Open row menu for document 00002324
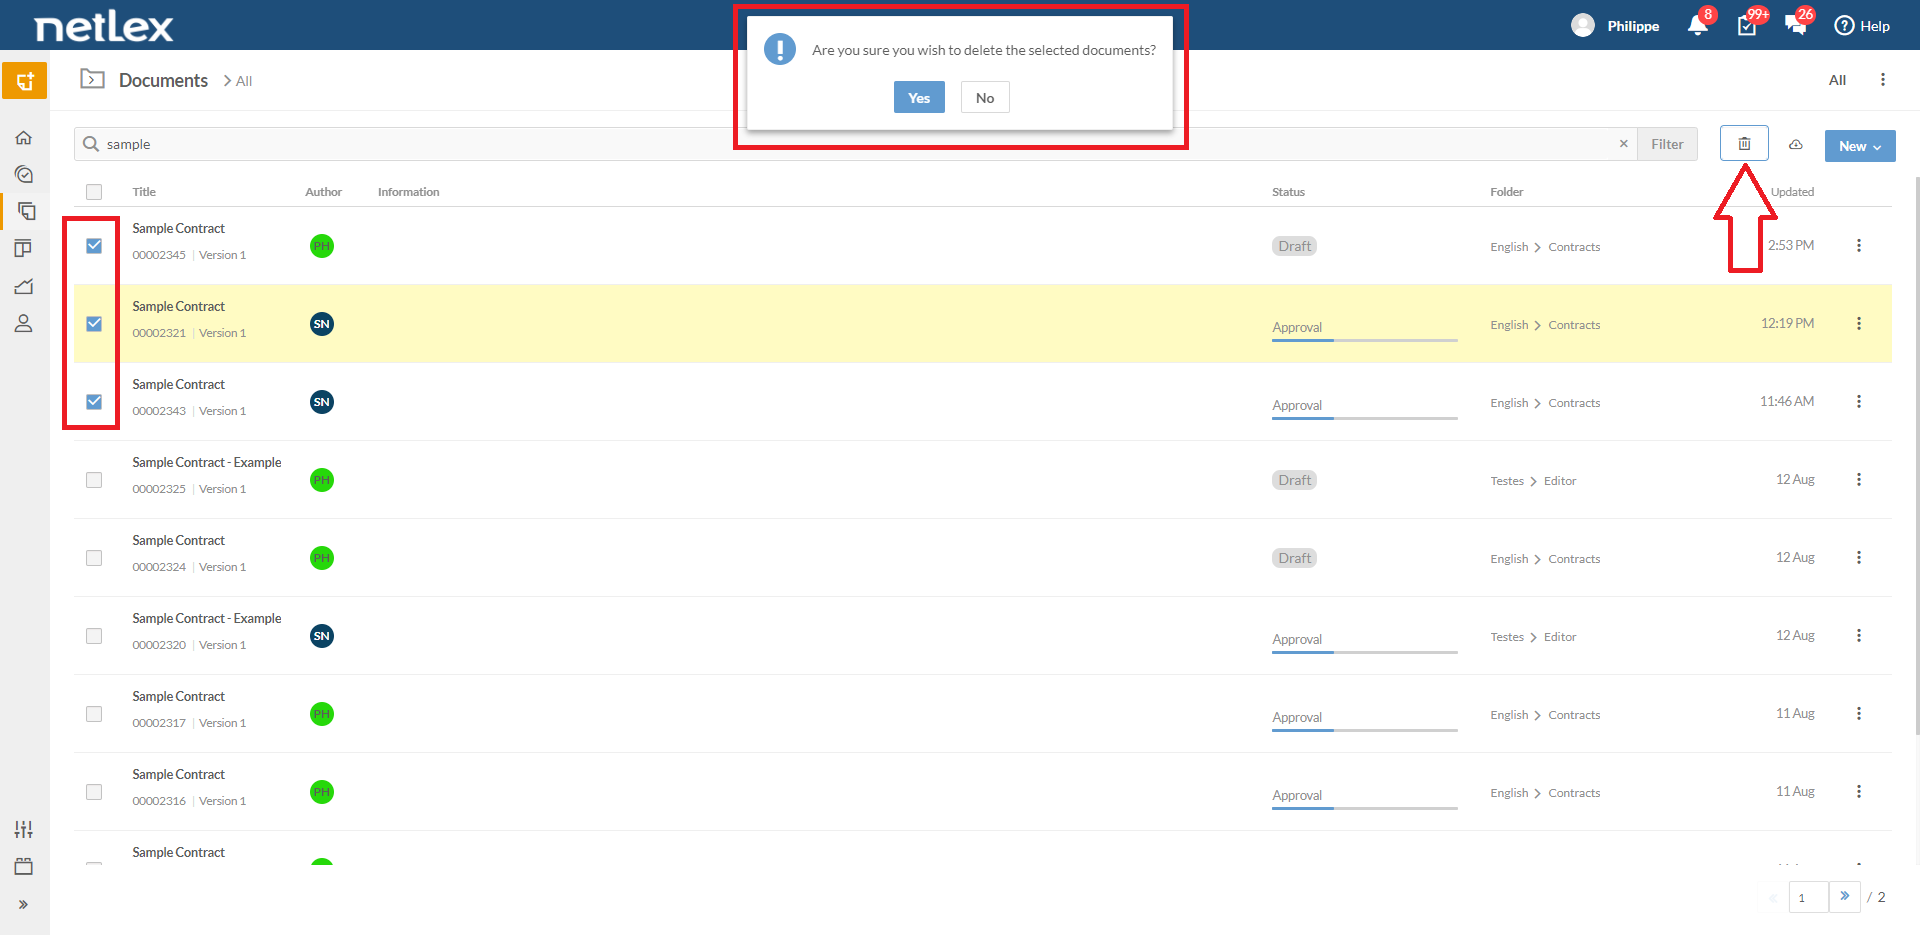 tap(1859, 558)
